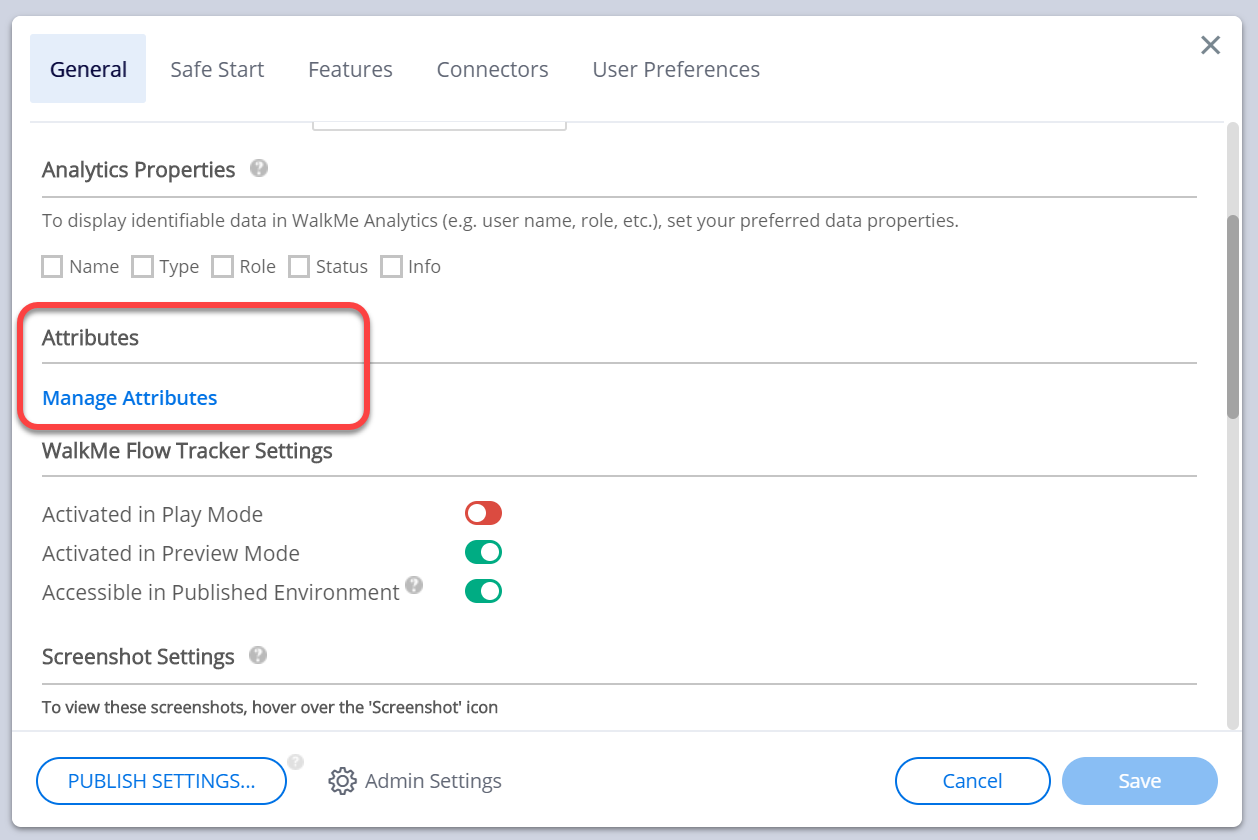
Task: Click the 'To display identifiable data' description
Action: [500, 221]
